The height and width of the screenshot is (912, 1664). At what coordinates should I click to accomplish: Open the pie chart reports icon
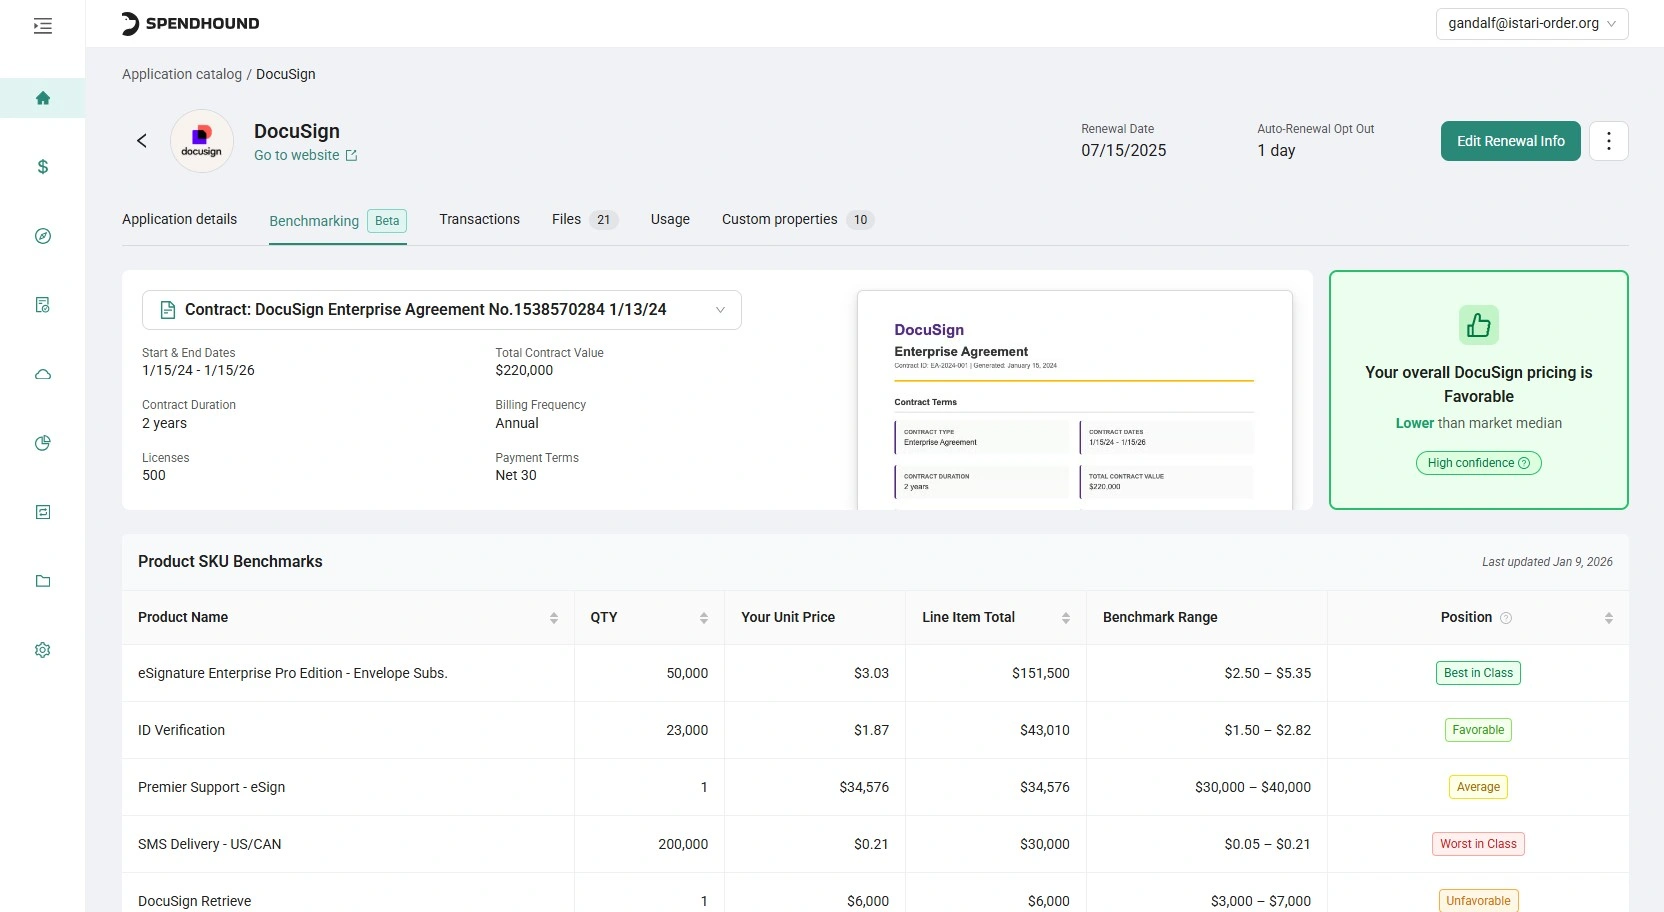pos(42,443)
